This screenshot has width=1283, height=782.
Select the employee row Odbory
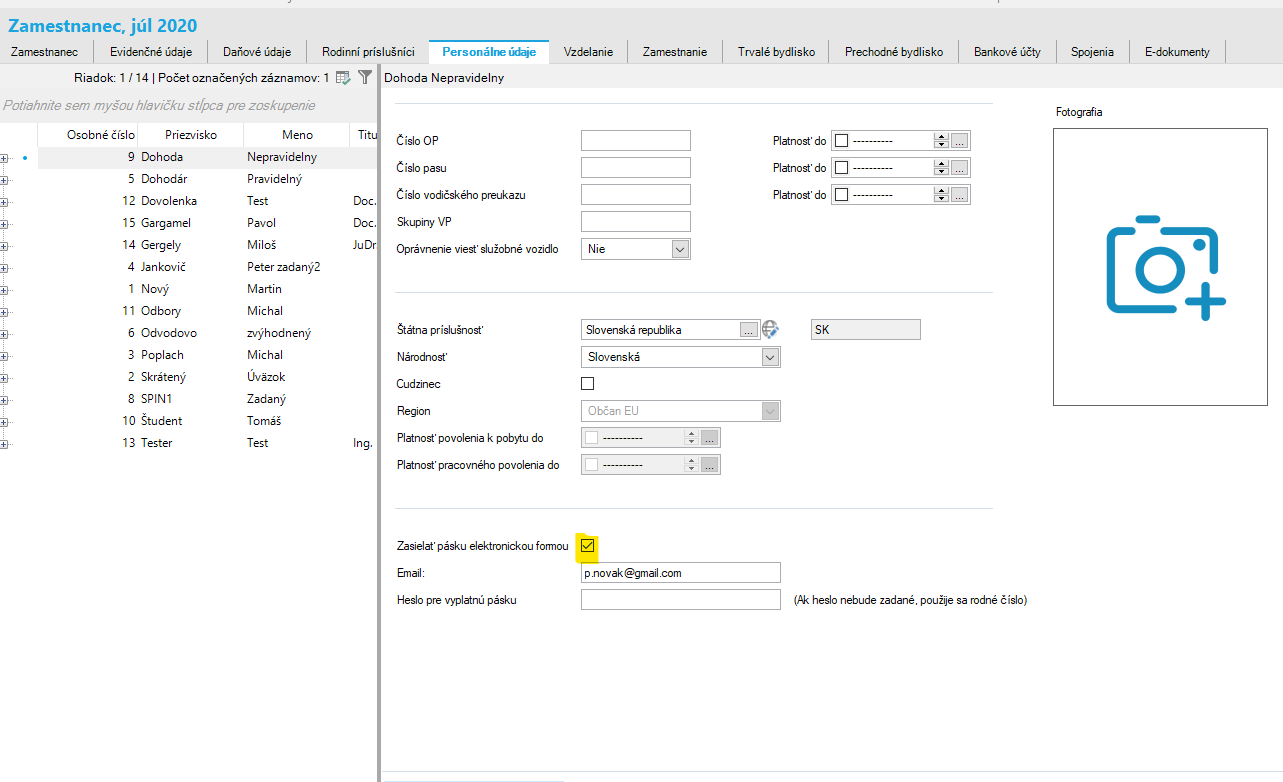207,311
